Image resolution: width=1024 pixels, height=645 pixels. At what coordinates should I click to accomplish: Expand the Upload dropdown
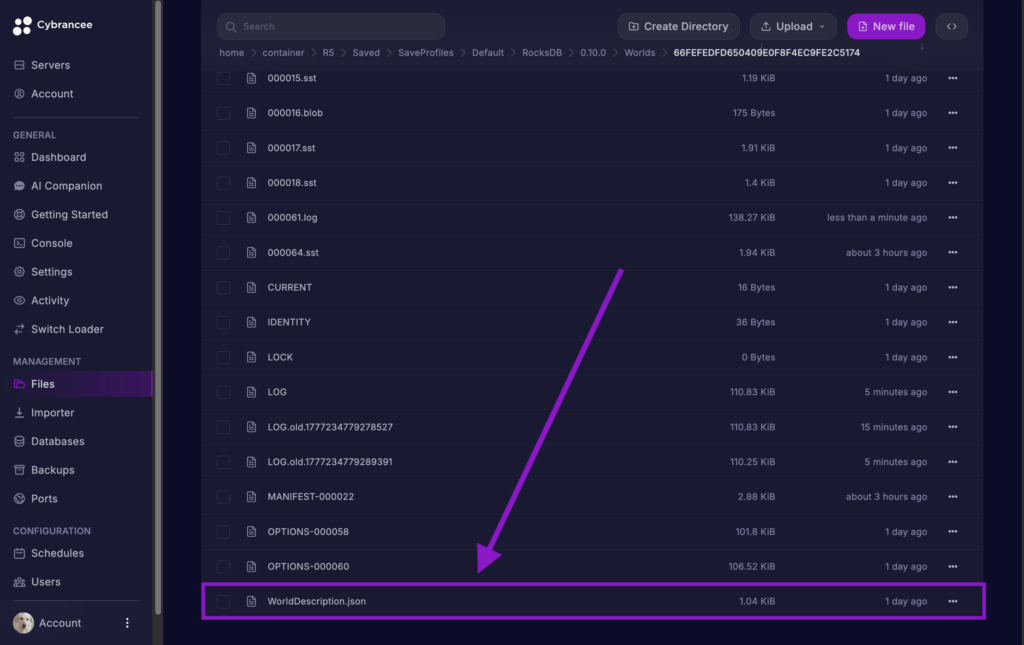click(x=793, y=27)
